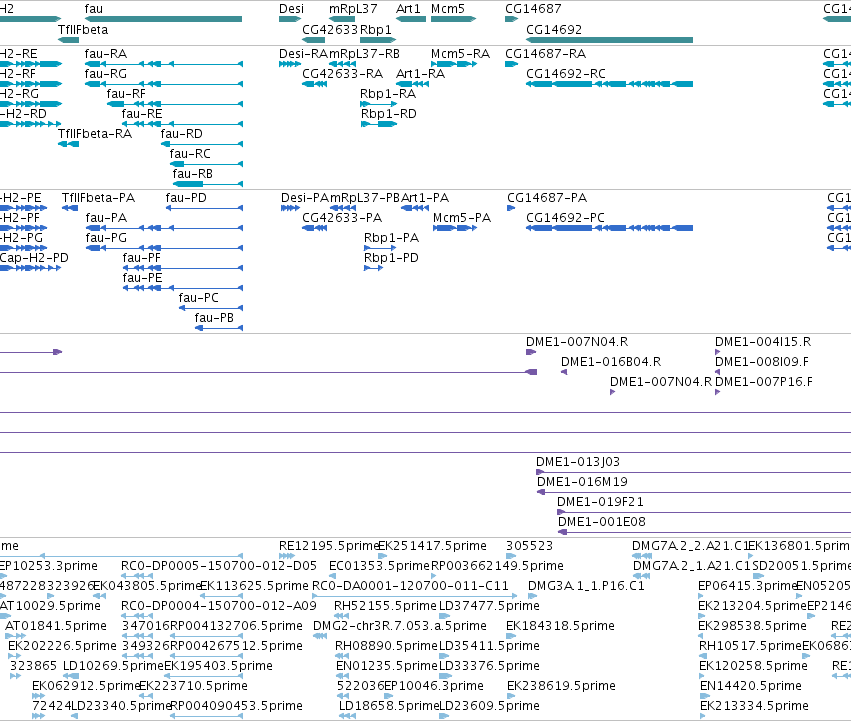Click protein Cap-H2-PD
The image size is (851, 721).
(34, 257)
